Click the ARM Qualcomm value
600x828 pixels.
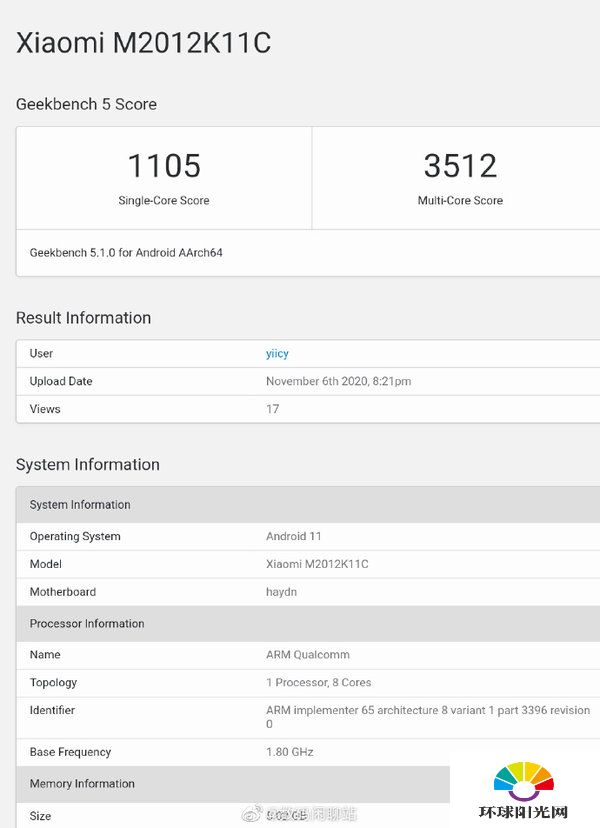[x=308, y=655]
